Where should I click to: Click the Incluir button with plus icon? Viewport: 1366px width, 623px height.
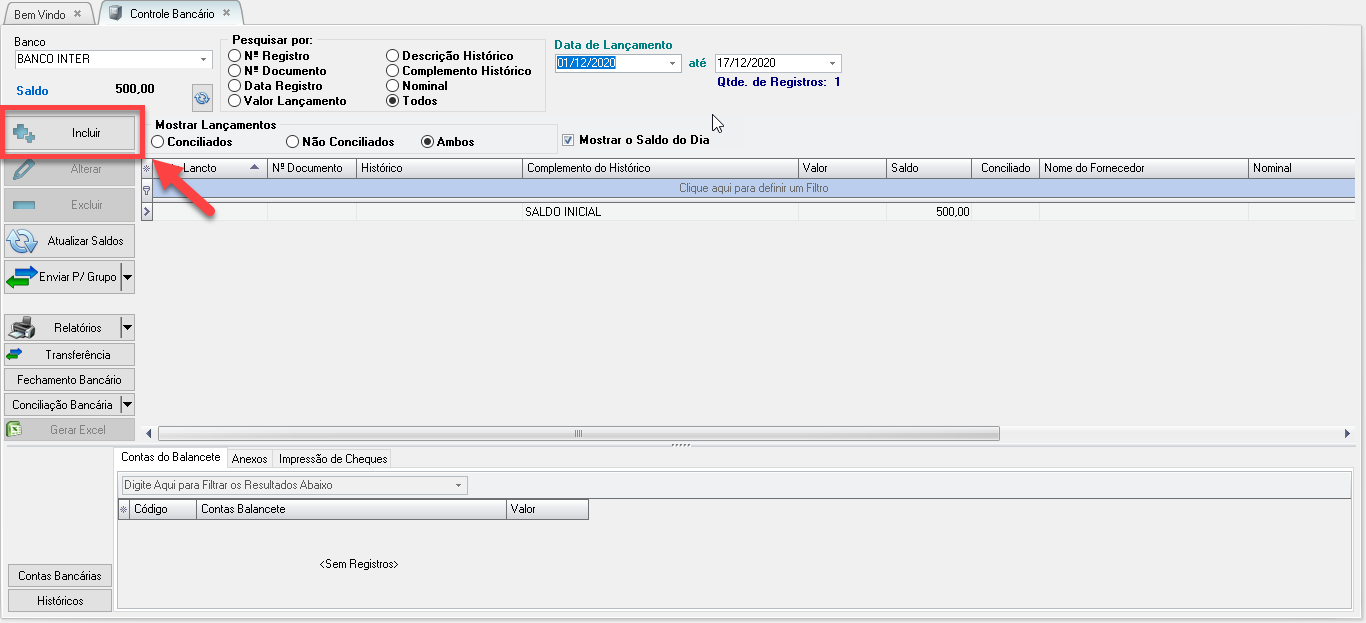coord(70,133)
